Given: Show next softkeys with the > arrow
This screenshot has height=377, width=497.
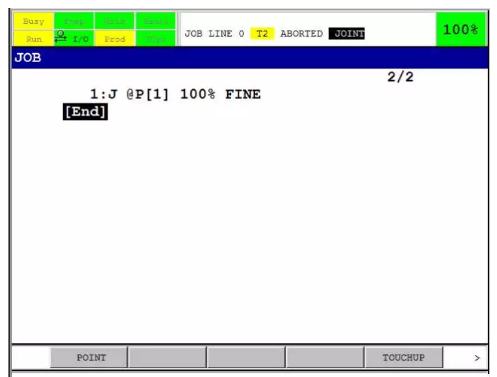Looking at the screenshot, I should [477, 358].
